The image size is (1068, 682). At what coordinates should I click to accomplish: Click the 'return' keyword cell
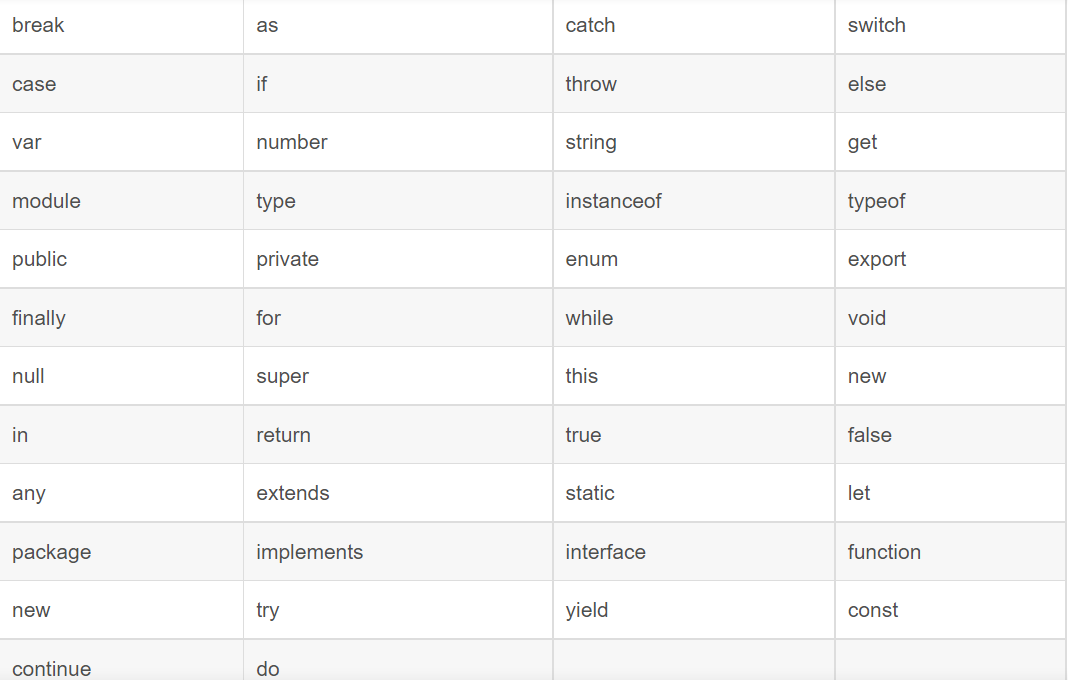point(283,435)
